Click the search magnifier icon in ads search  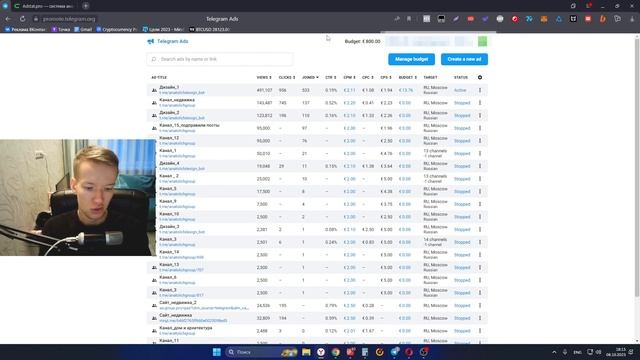click(x=154, y=59)
